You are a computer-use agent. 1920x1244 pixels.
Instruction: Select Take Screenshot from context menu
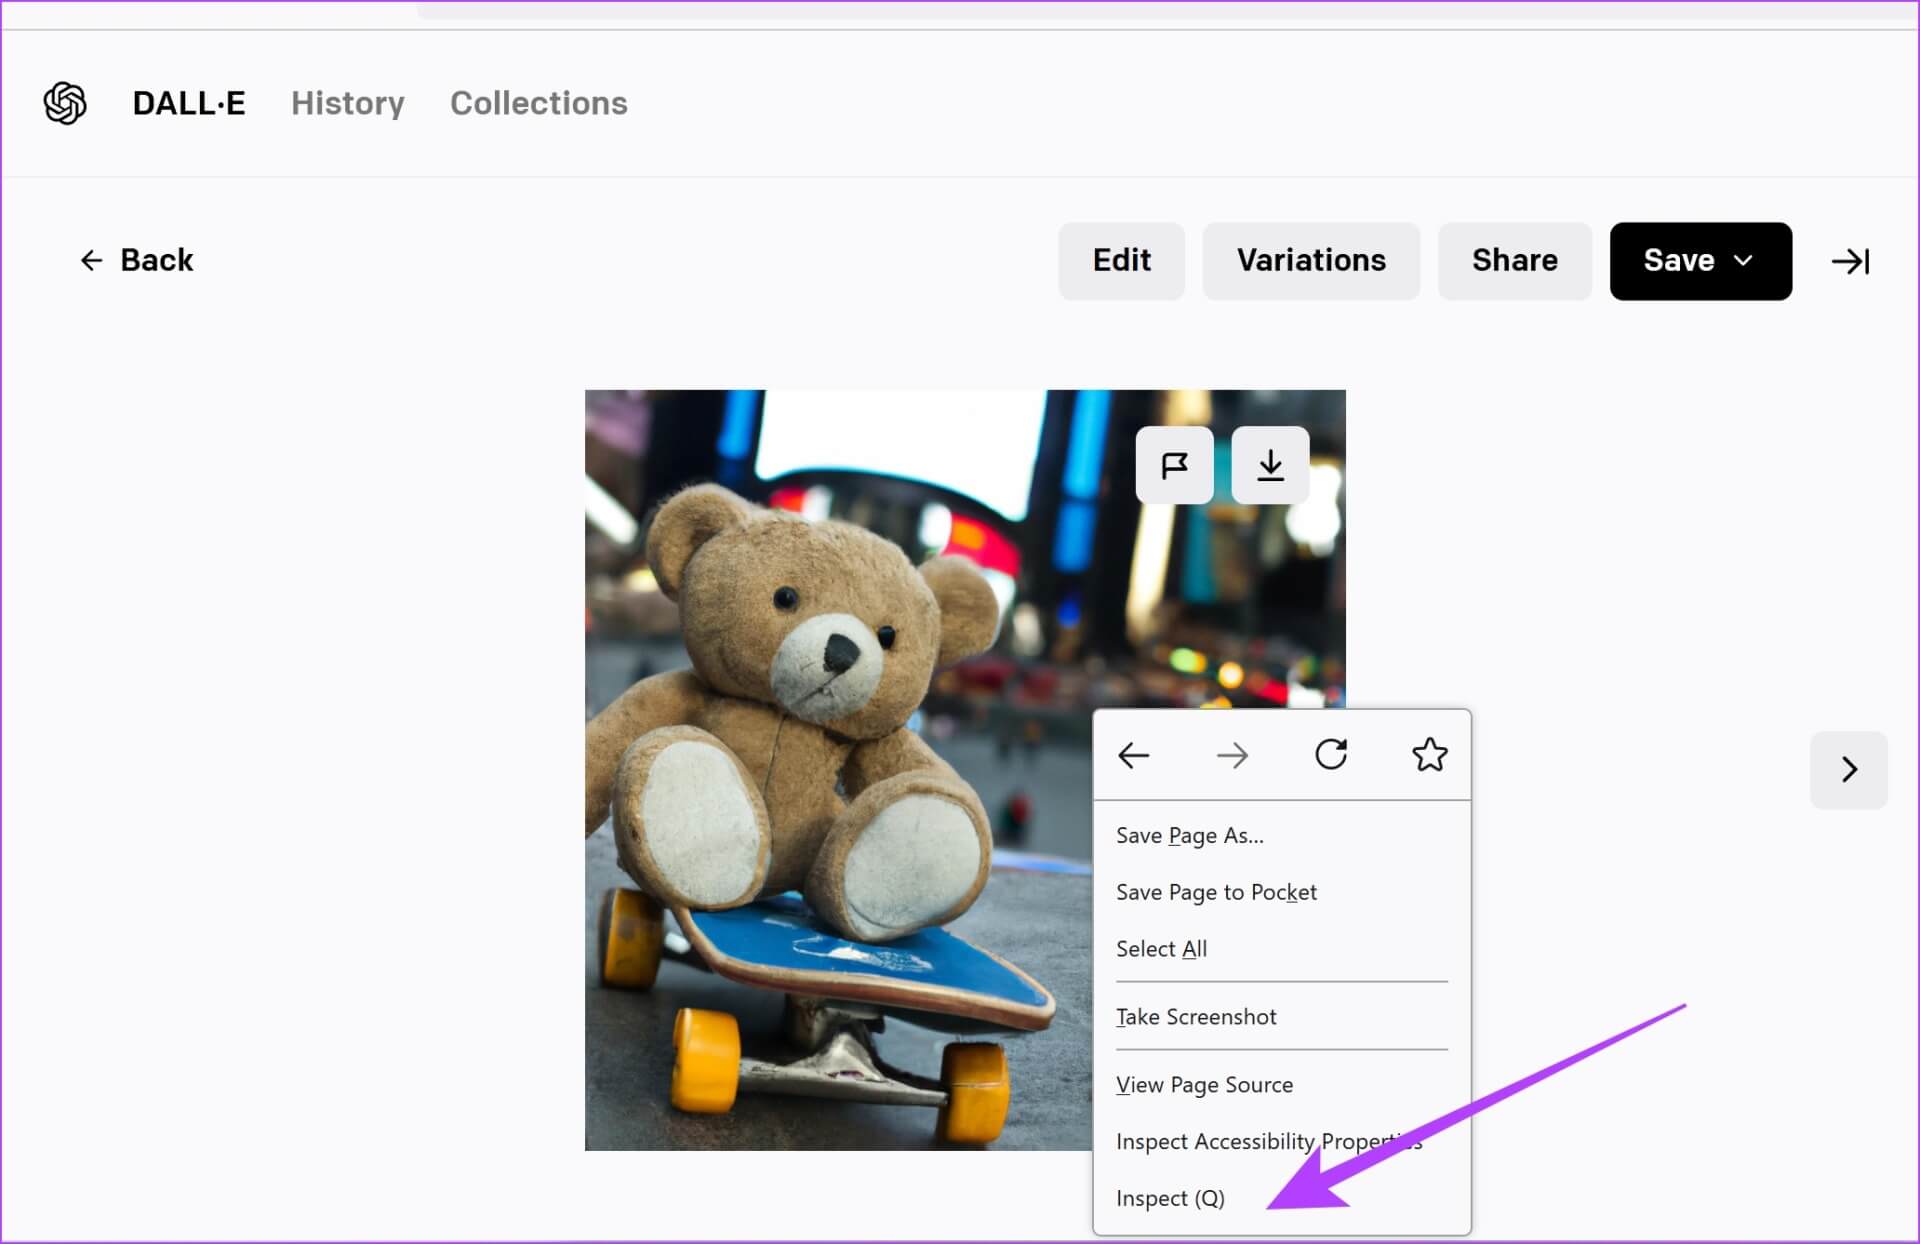tap(1195, 1016)
